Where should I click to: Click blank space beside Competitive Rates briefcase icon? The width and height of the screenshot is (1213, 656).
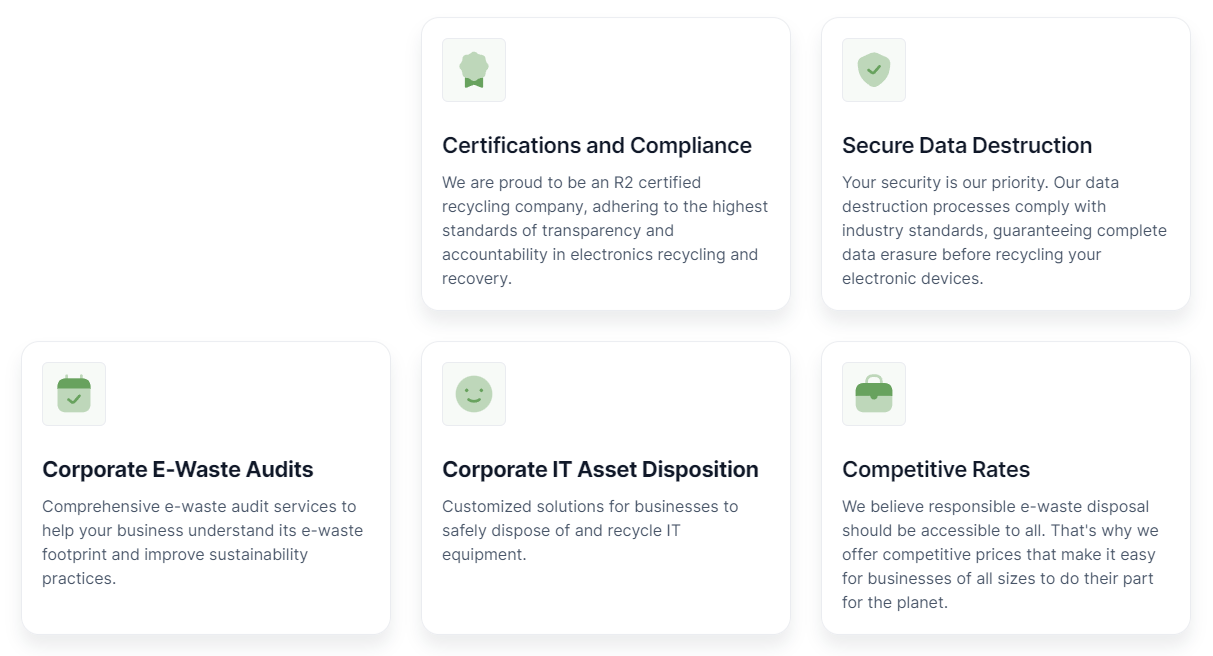click(x=1040, y=394)
